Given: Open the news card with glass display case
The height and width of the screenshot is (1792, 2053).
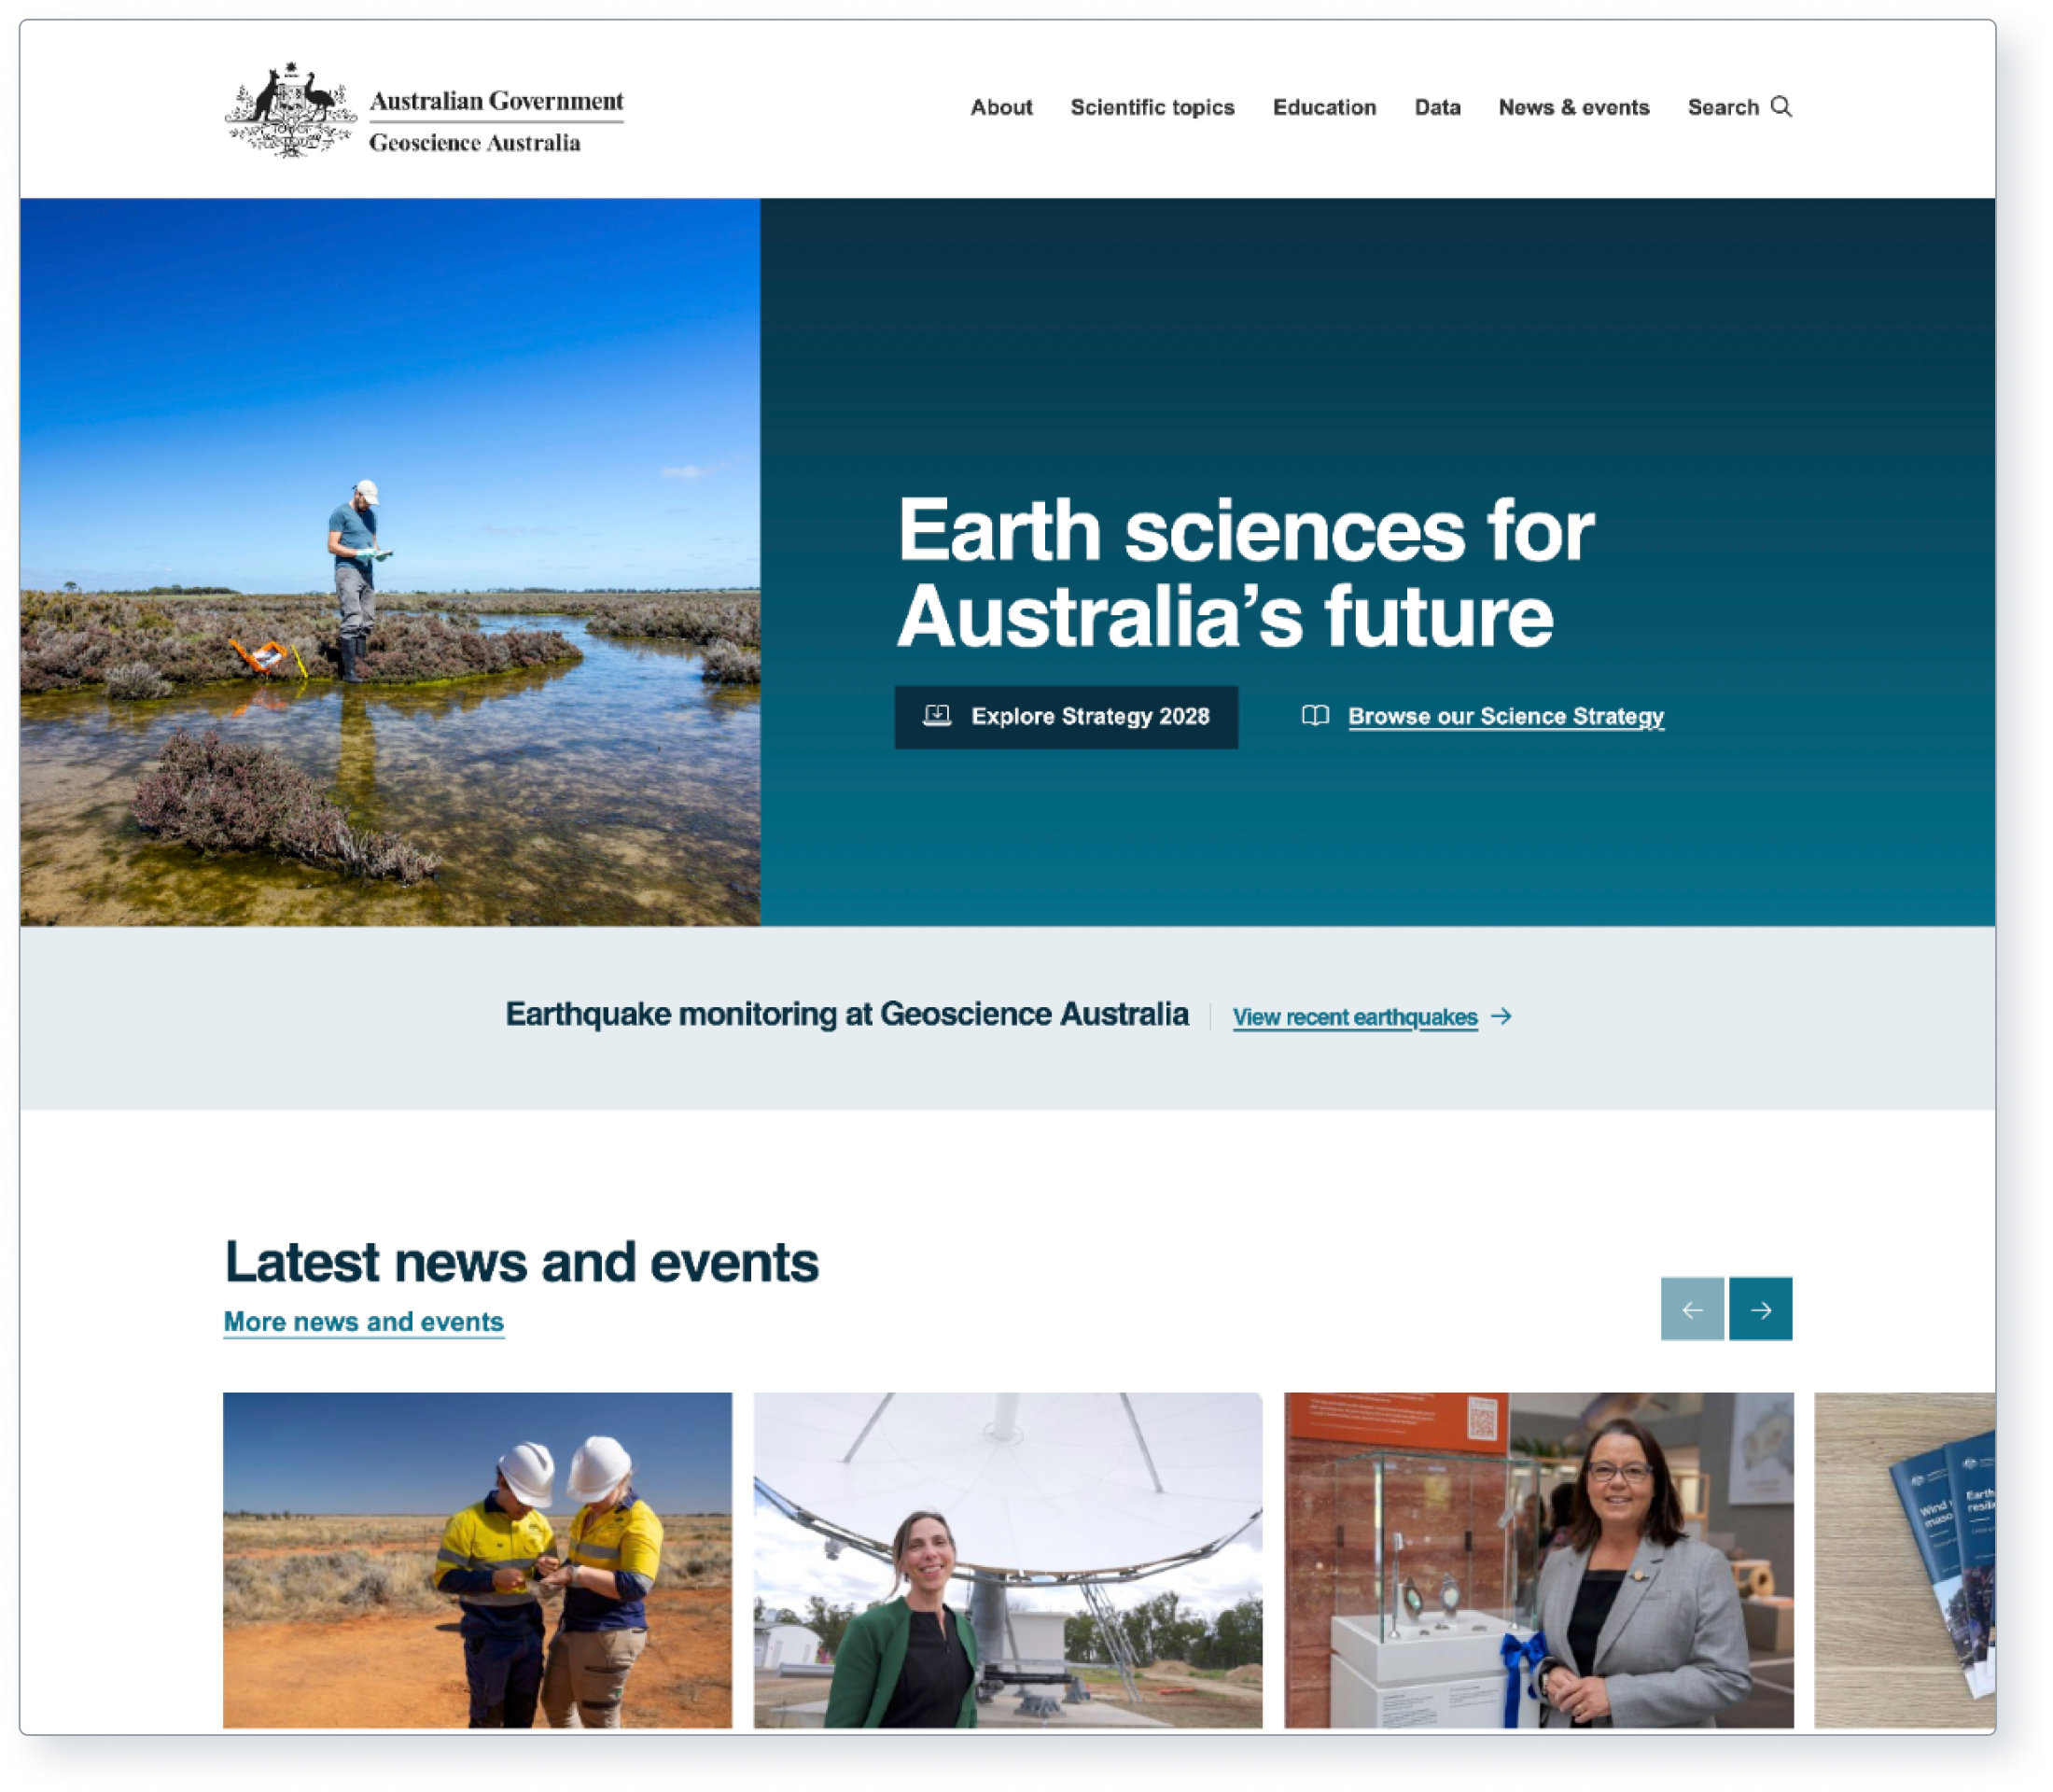Looking at the screenshot, I should tap(1538, 1559).
